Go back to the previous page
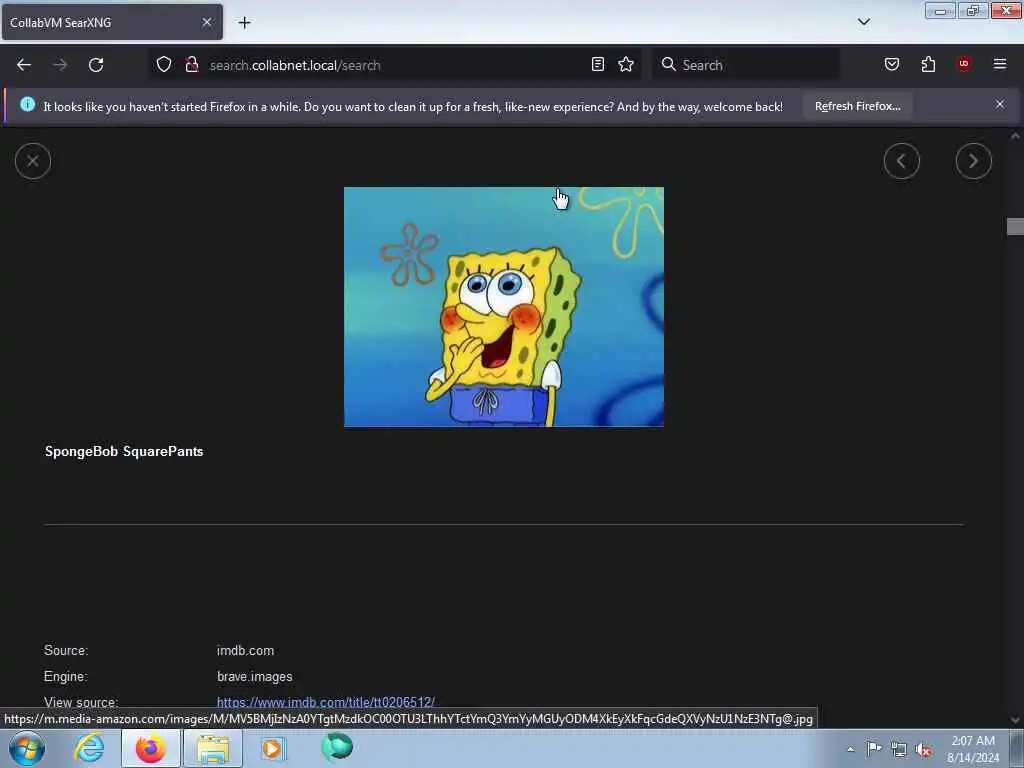 [x=24, y=65]
